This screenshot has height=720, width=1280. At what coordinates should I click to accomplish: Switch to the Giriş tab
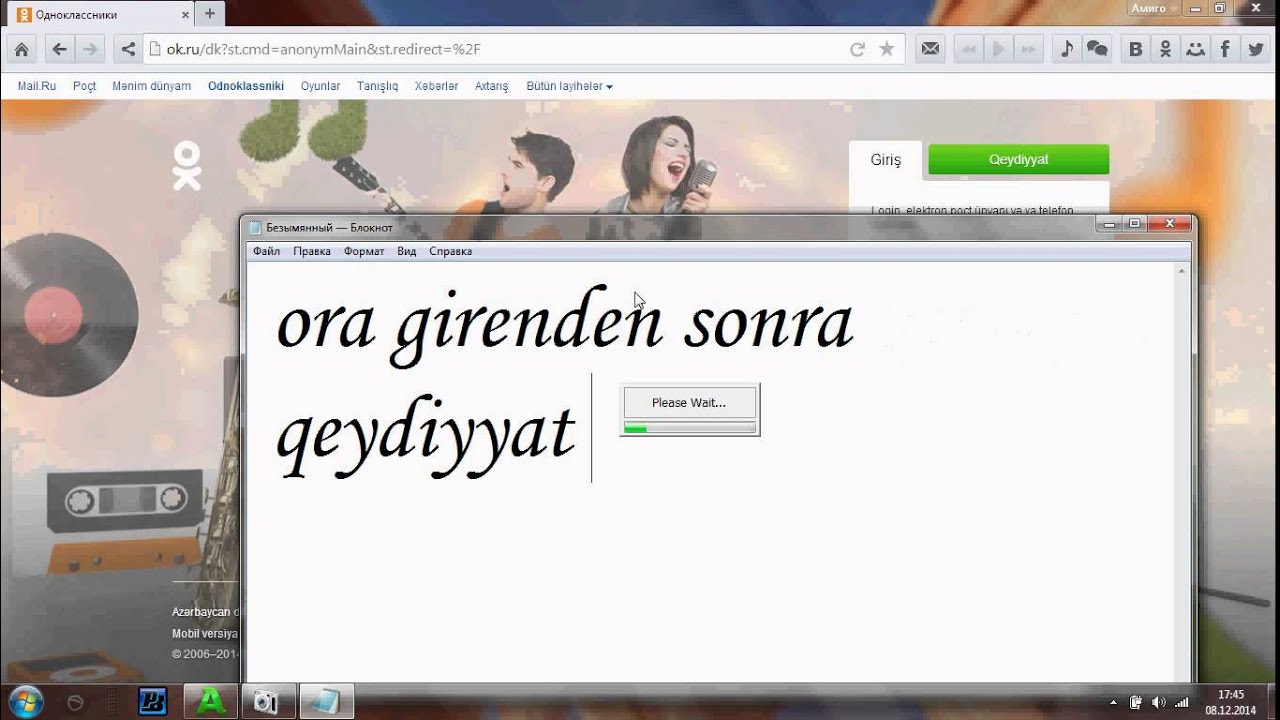click(x=885, y=160)
